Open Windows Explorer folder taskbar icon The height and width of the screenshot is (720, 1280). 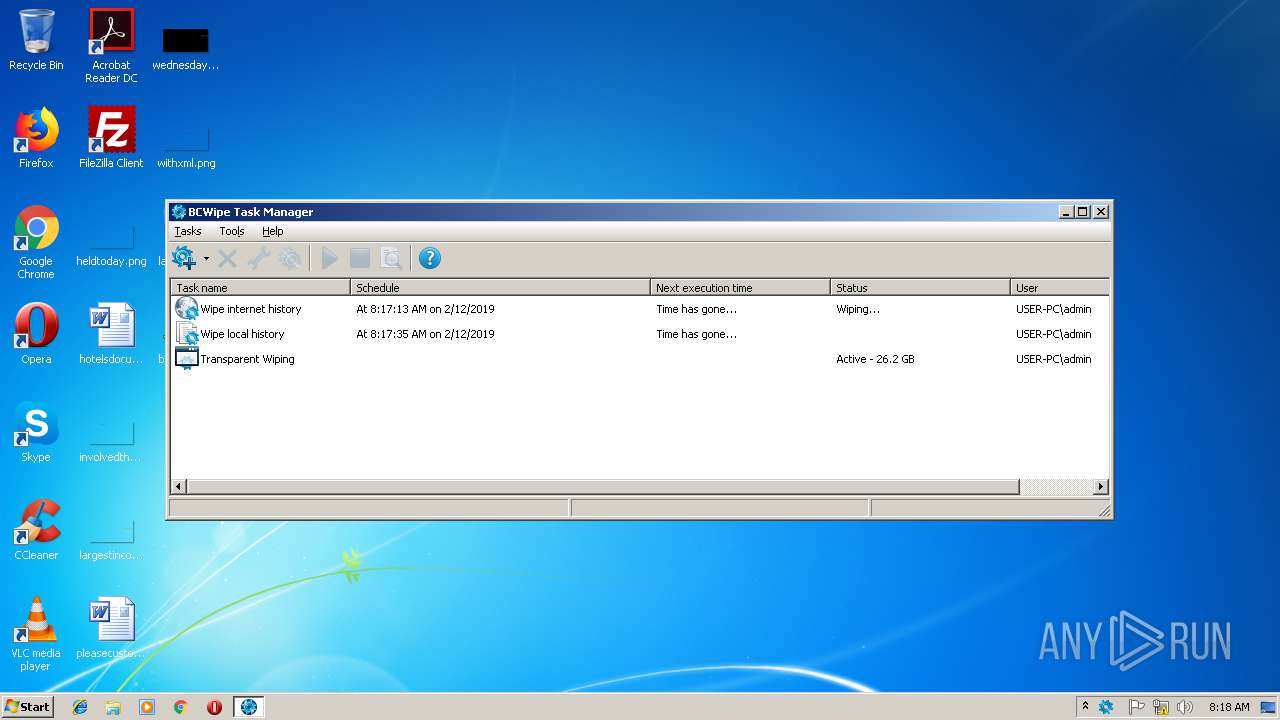[113, 707]
